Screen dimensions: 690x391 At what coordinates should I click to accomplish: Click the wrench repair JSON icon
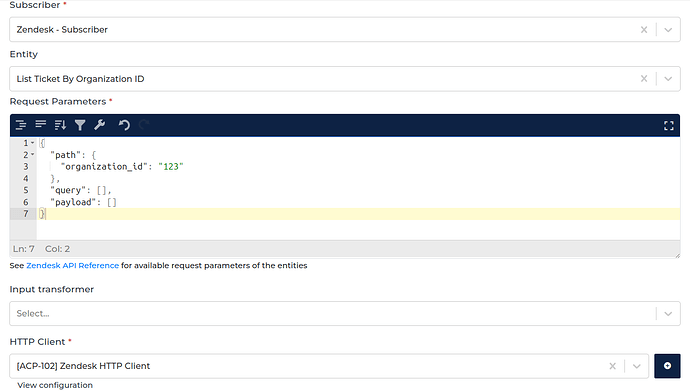coord(100,125)
